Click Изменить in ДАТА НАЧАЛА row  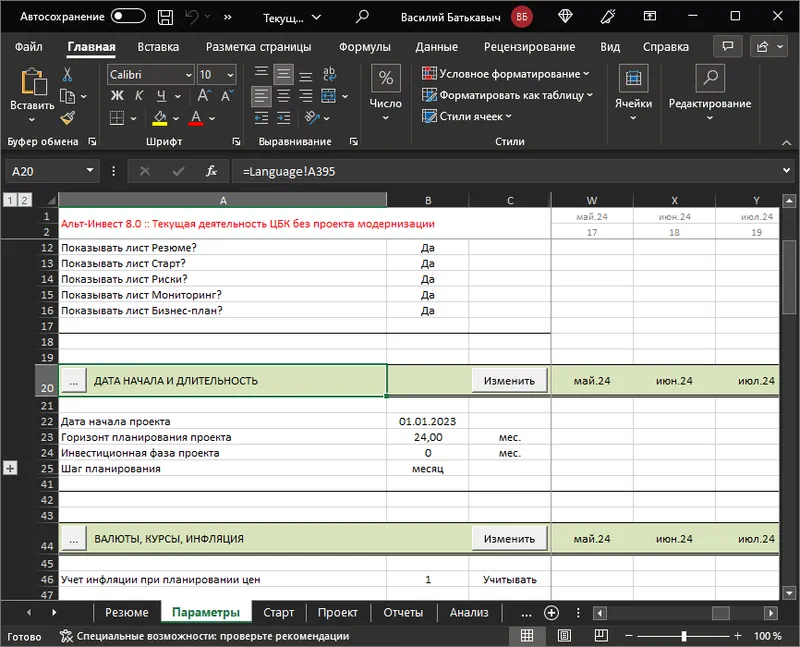(x=509, y=381)
